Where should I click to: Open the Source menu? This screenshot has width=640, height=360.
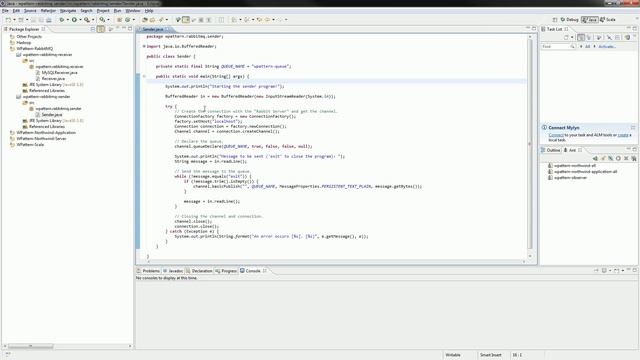30,11
